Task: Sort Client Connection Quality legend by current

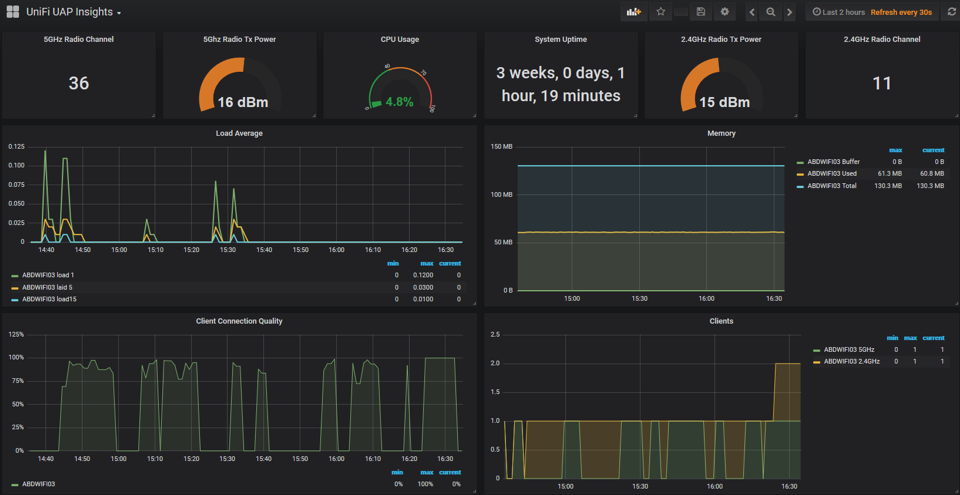Action: [450, 472]
